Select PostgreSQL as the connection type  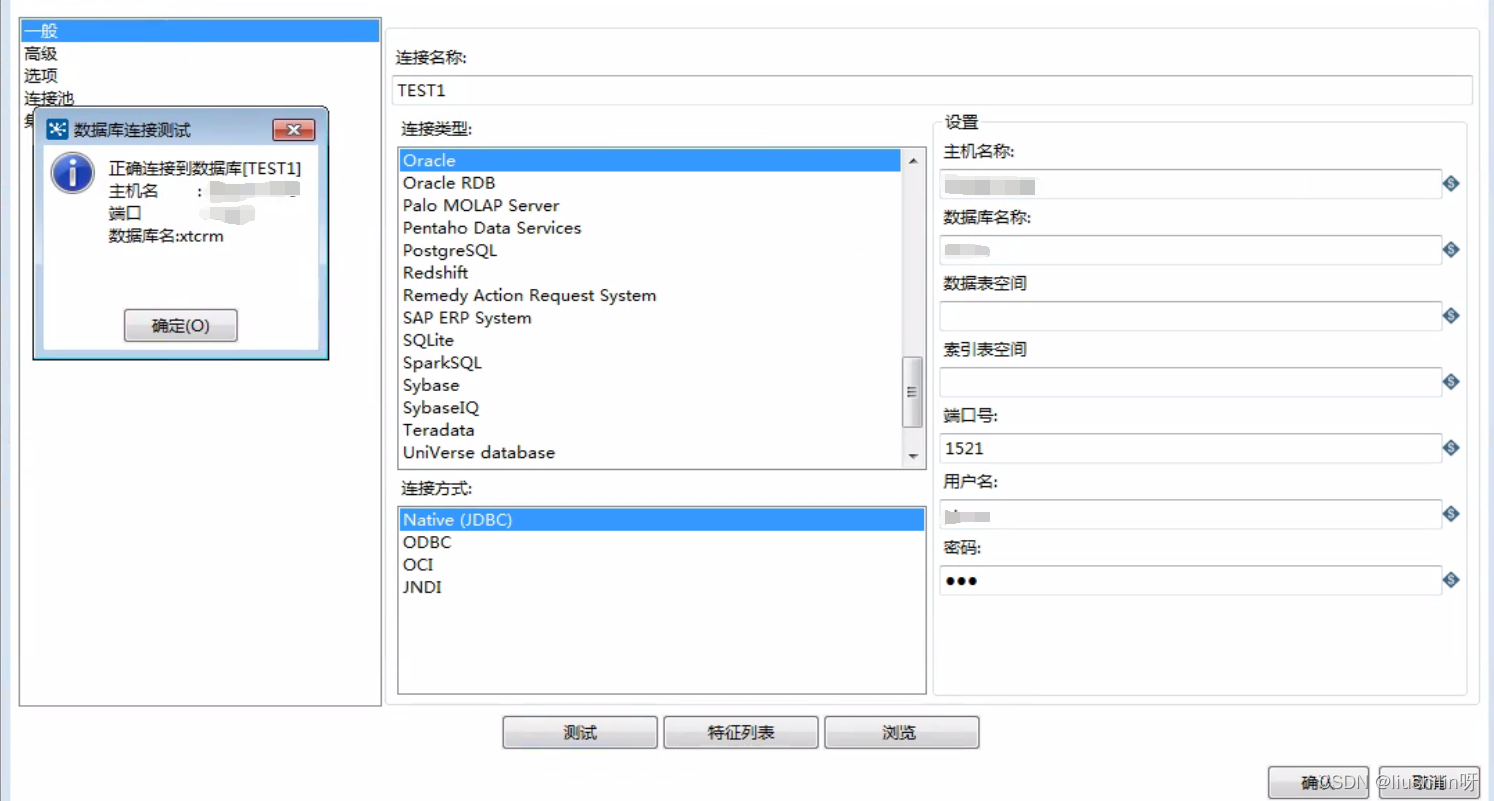point(449,250)
